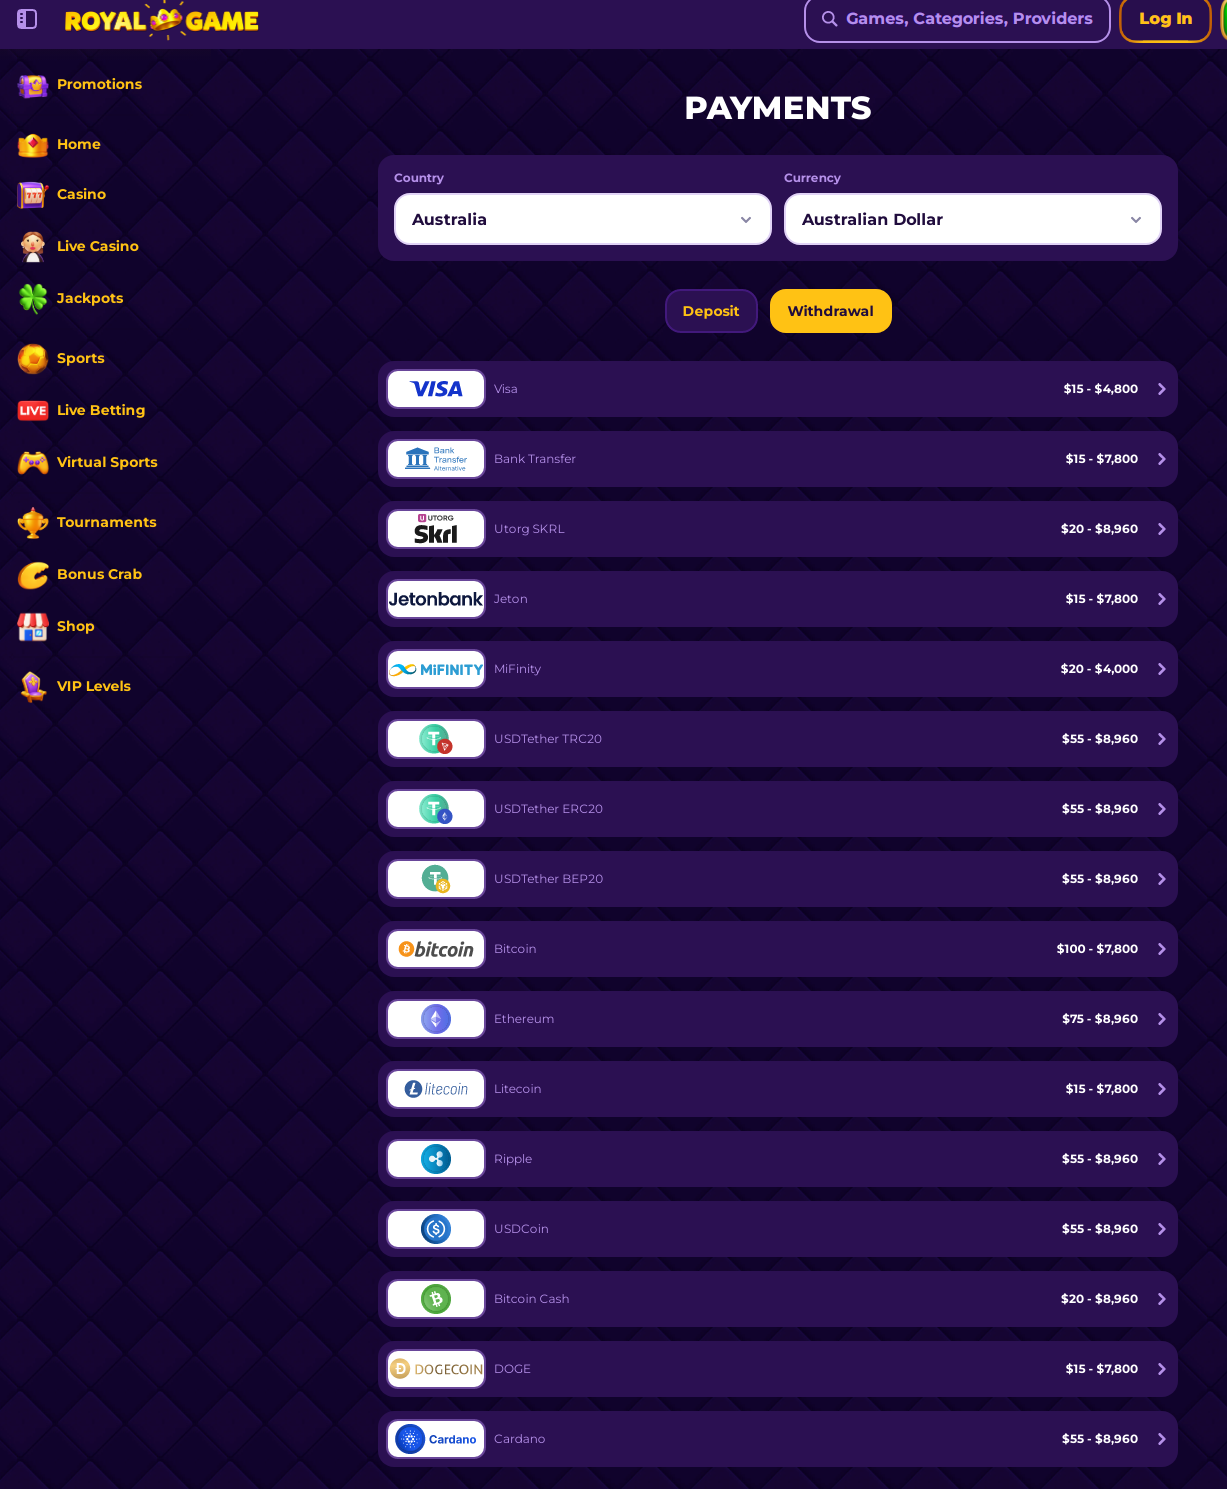This screenshot has height=1489, width=1227.
Task: Click the Visa logo thumbnail
Action: pos(436,389)
